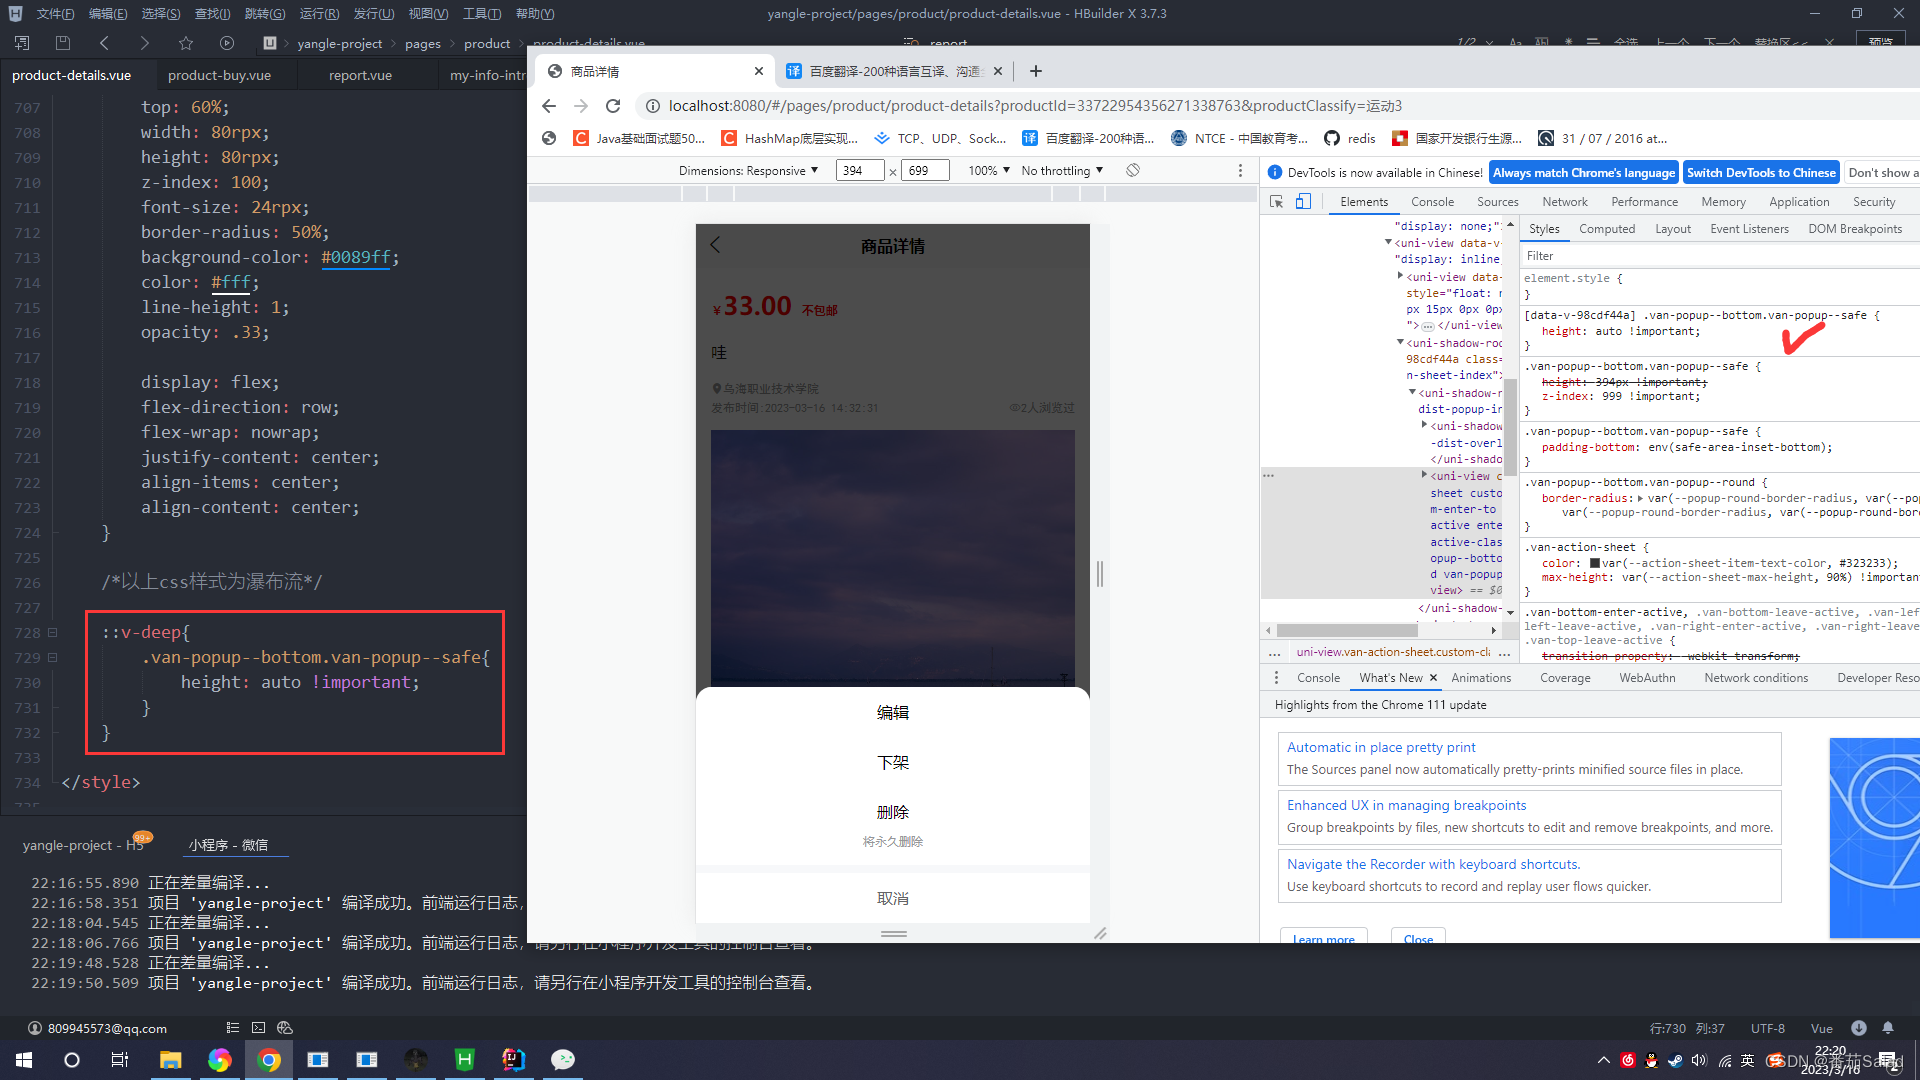The image size is (1920, 1080).
Task: Open the product-buy.vue editor tab
Action: (219, 75)
